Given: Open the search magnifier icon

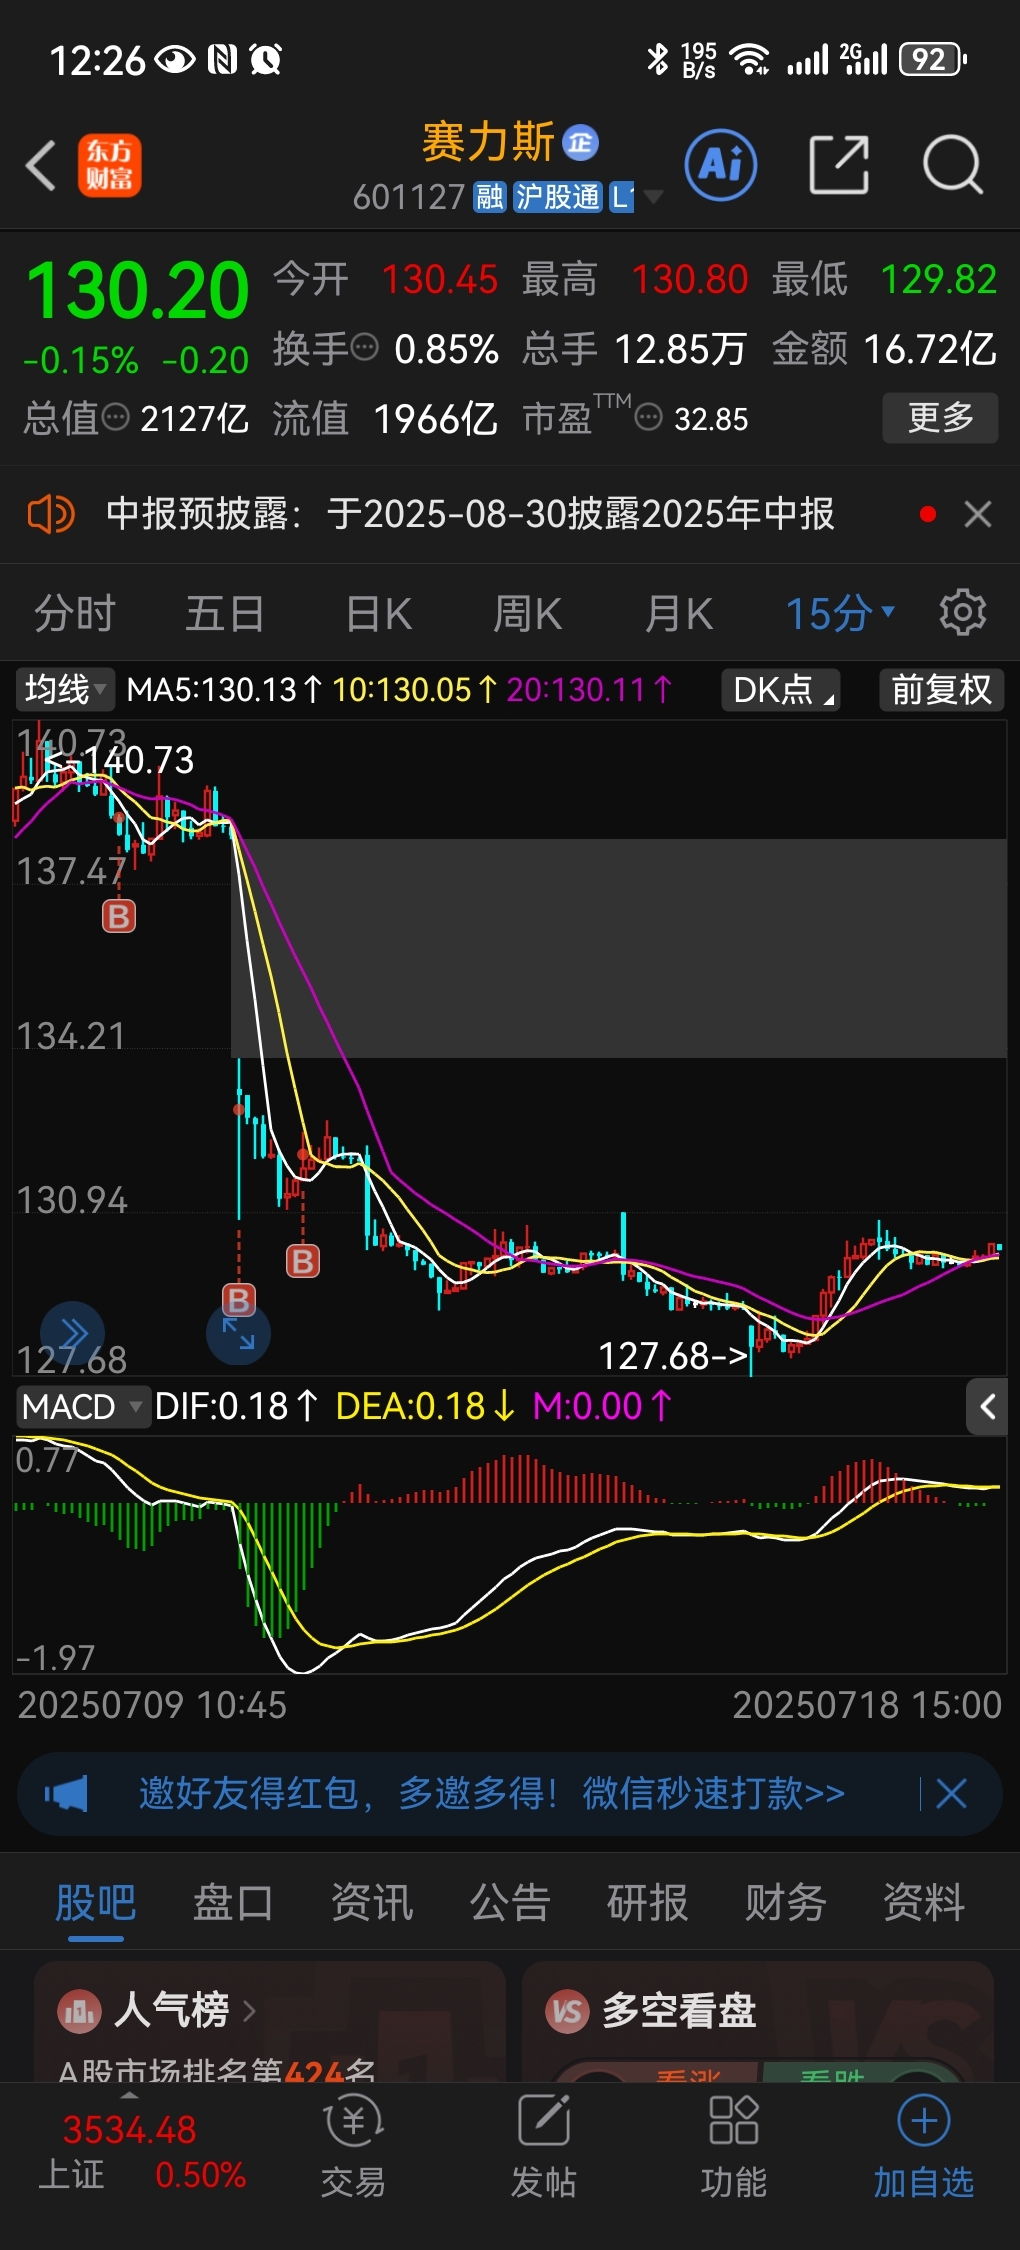Looking at the screenshot, I should click(x=953, y=165).
